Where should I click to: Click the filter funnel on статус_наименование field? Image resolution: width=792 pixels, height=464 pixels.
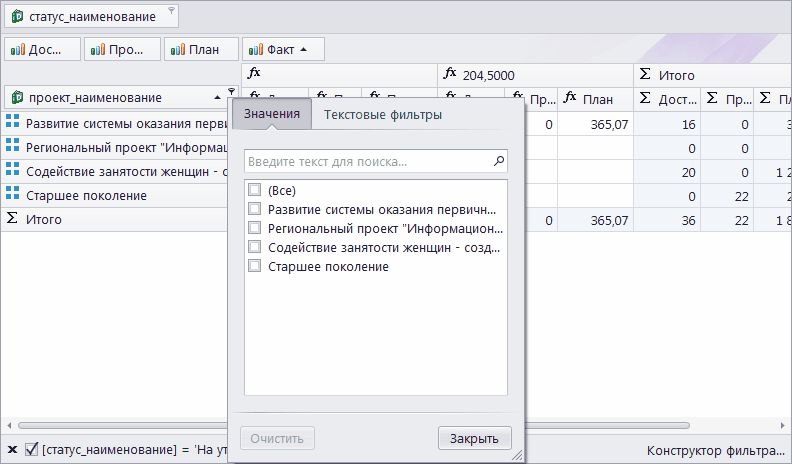pyautogui.click(x=172, y=11)
